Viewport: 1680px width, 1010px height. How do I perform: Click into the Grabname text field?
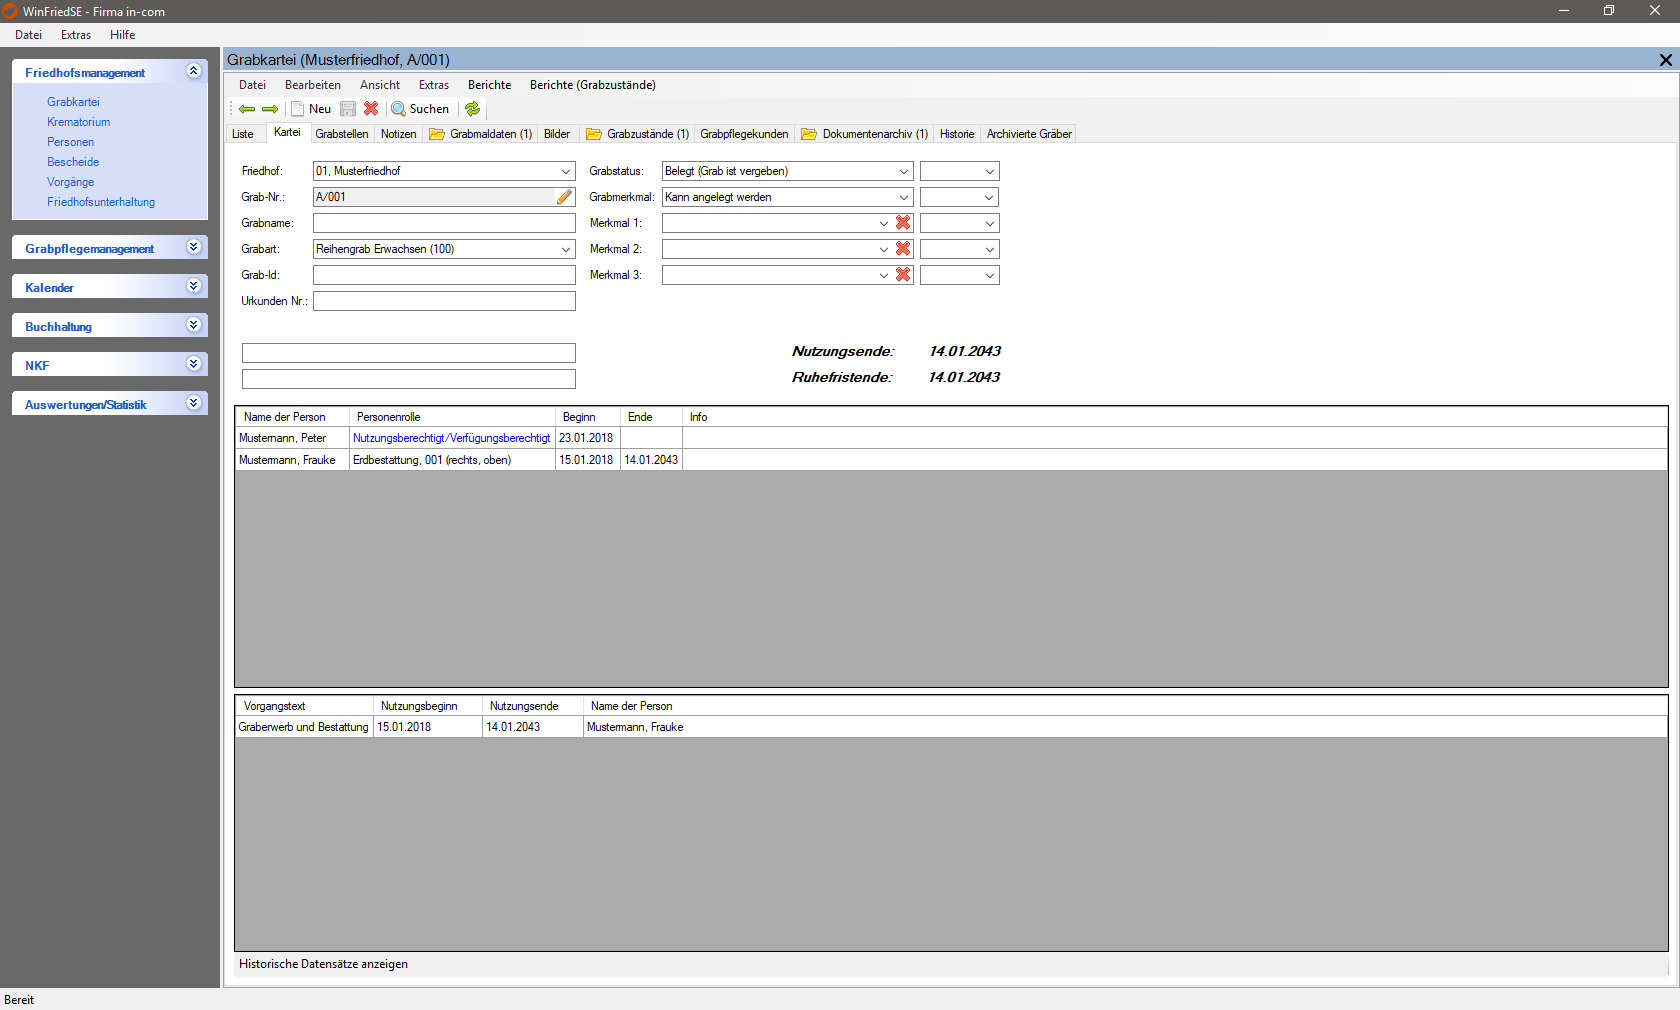[444, 223]
